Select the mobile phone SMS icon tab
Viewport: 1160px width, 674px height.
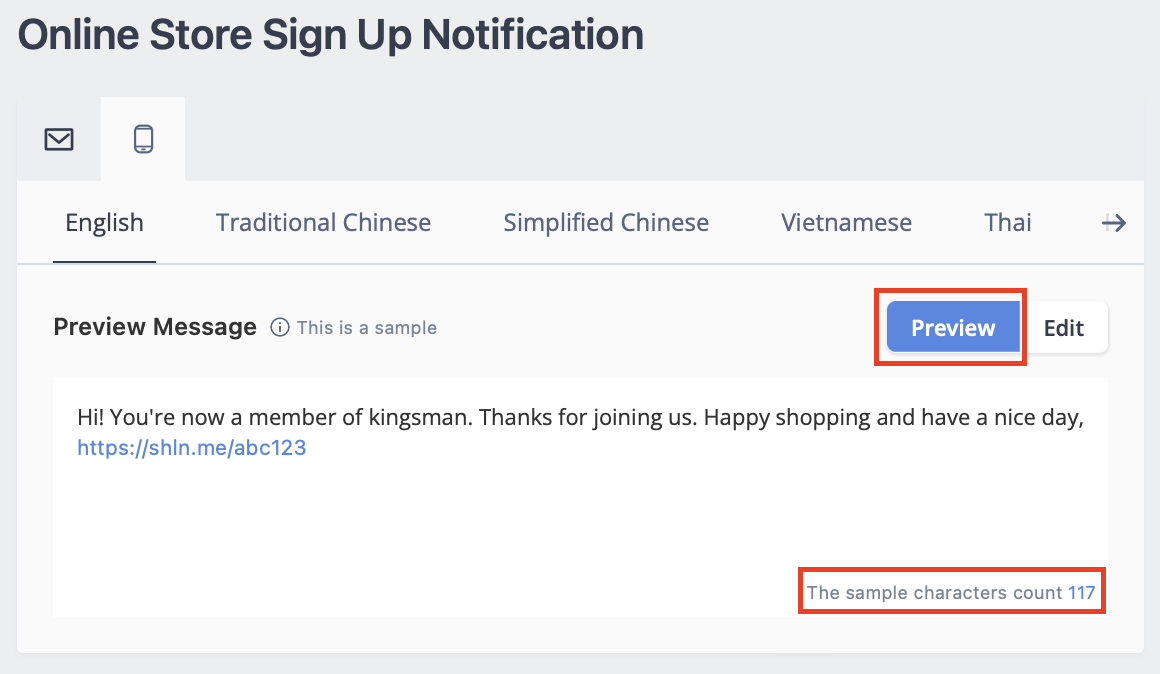pos(144,139)
